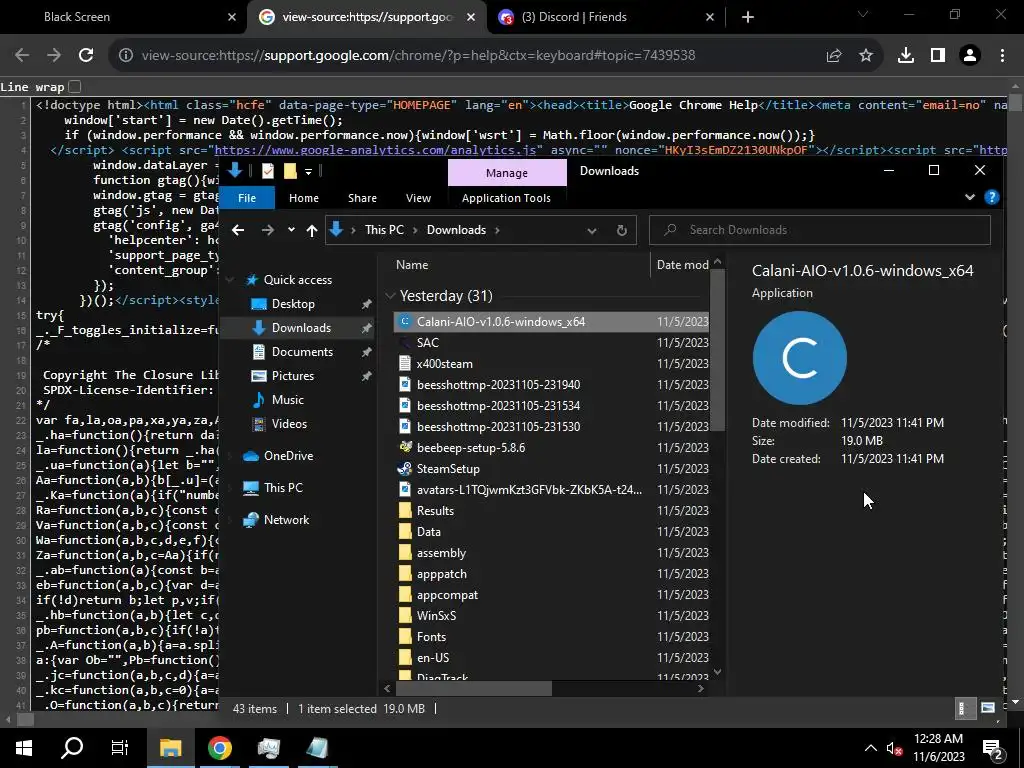Viewport: 1024px width, 768px height.
Task: Select the Calani-AIO-v1.0.6-windows_x64 file
Action: (x=551, y=322)
